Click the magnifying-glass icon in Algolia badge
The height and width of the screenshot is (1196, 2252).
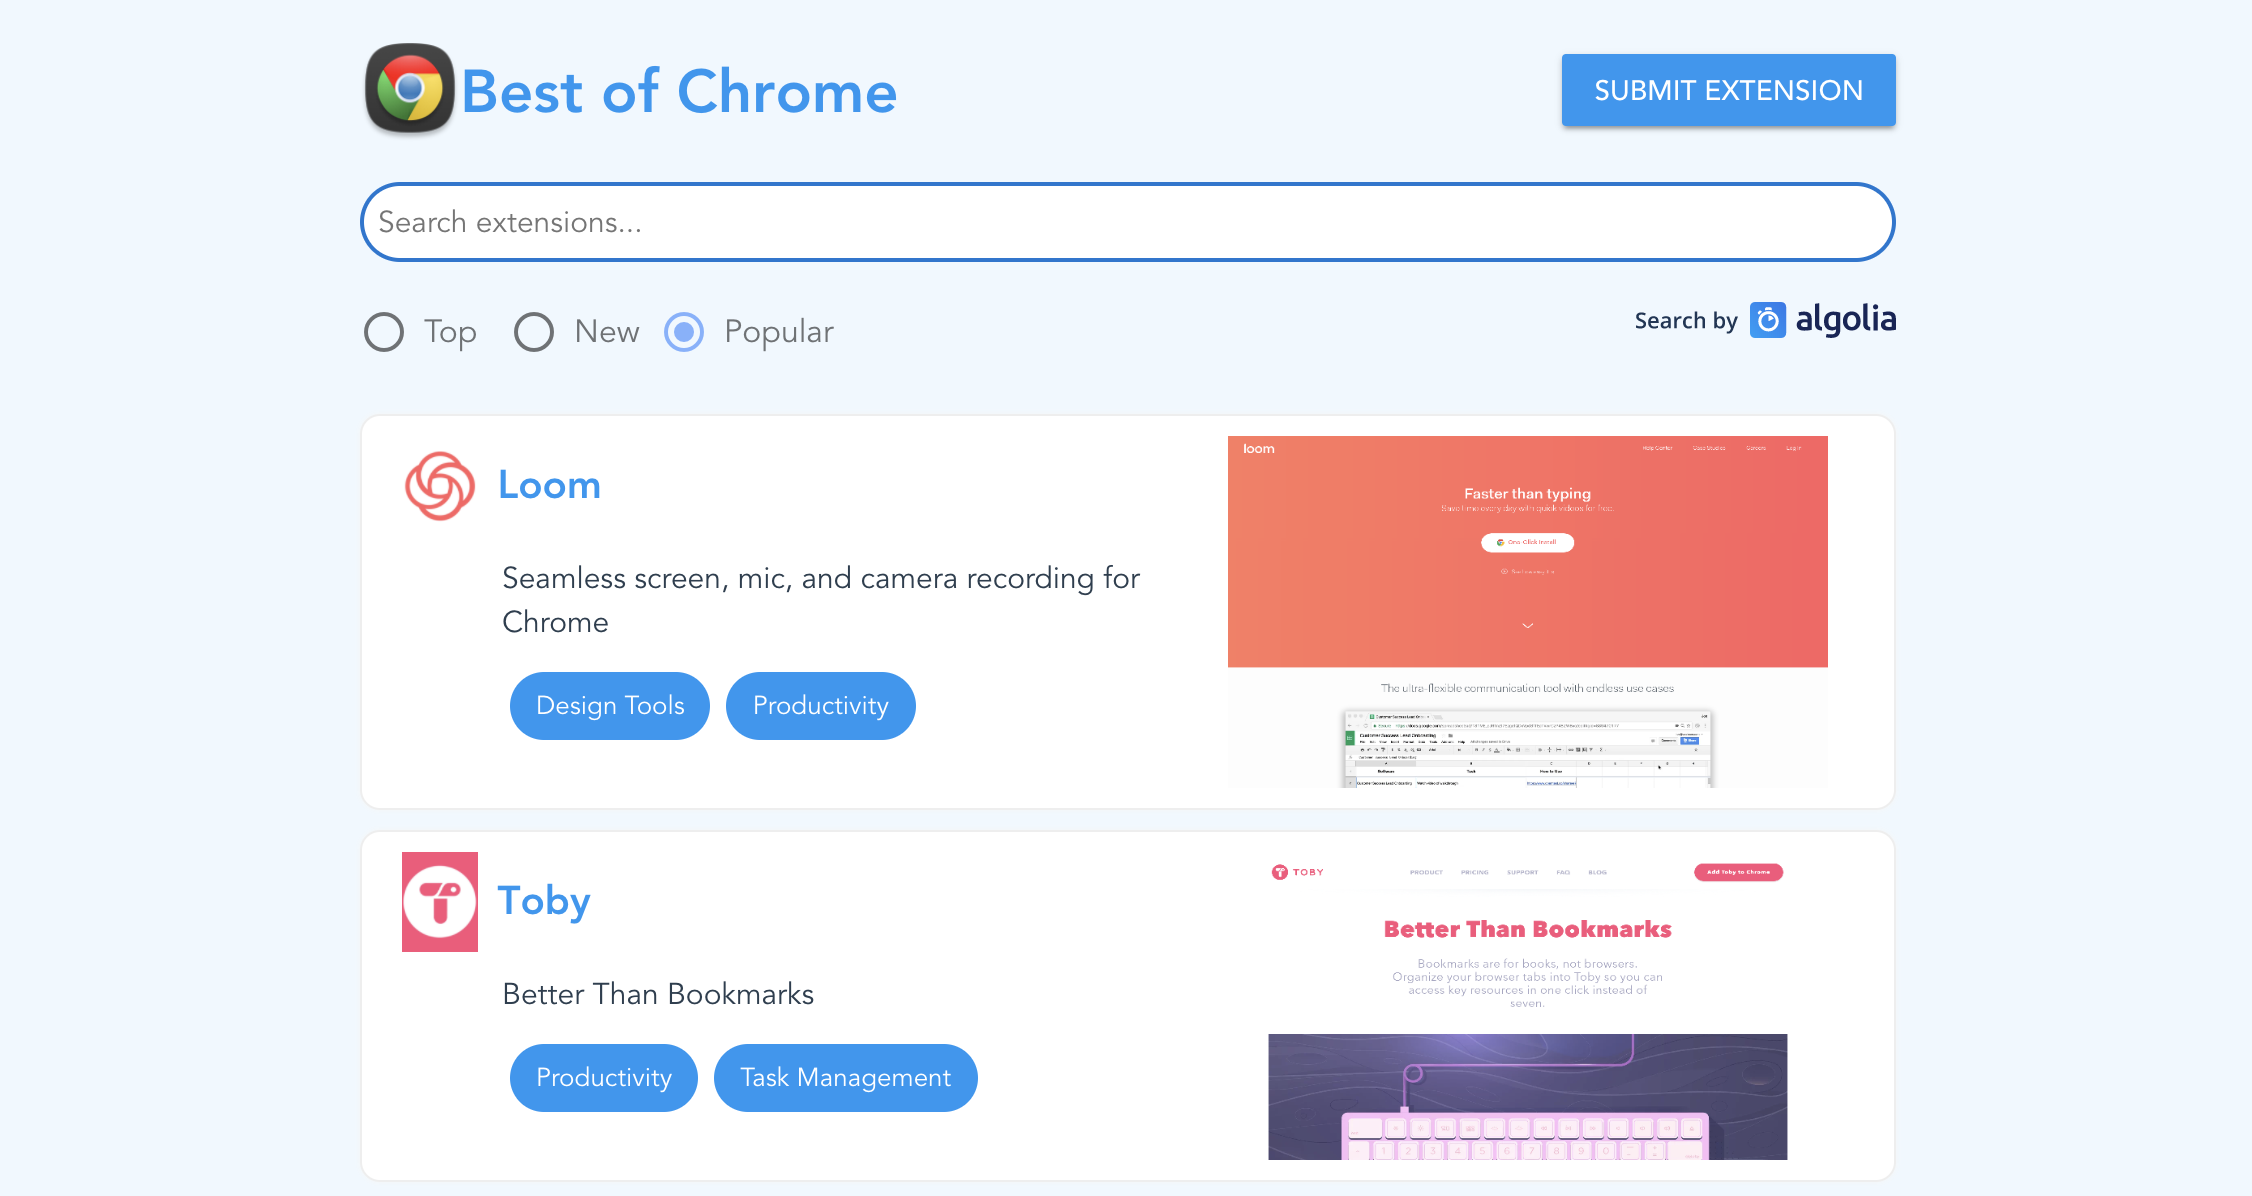pyautogui.click(x=1767, y=319)
